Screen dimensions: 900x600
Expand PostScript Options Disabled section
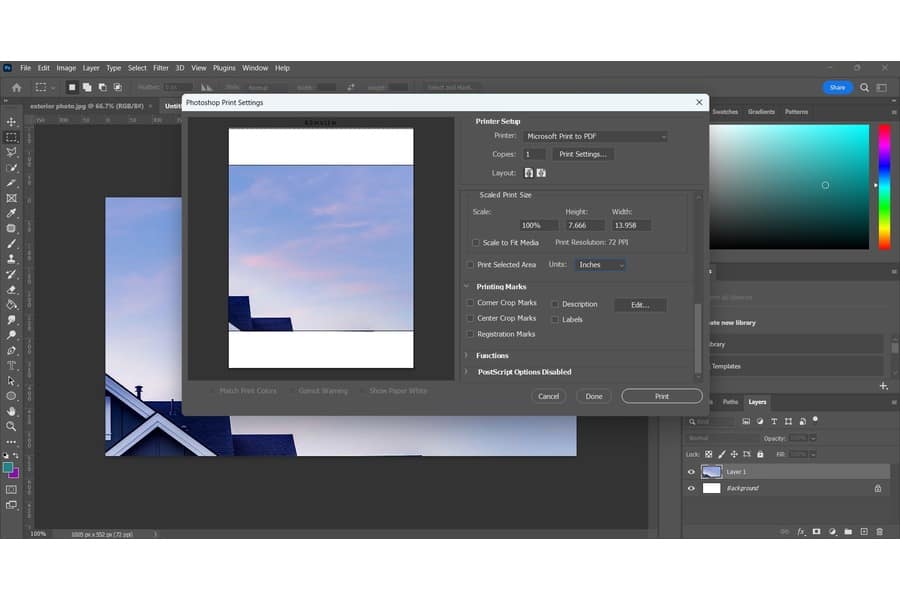tap(467, 372)
